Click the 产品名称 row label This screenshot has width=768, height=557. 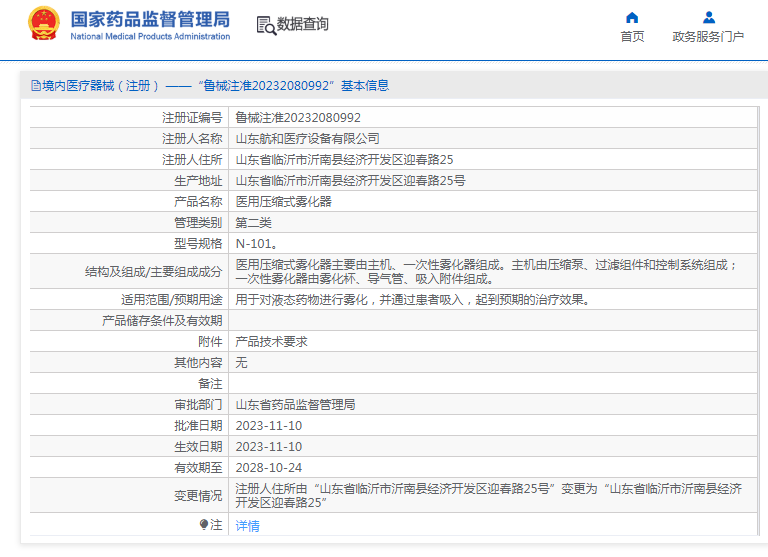198,202
